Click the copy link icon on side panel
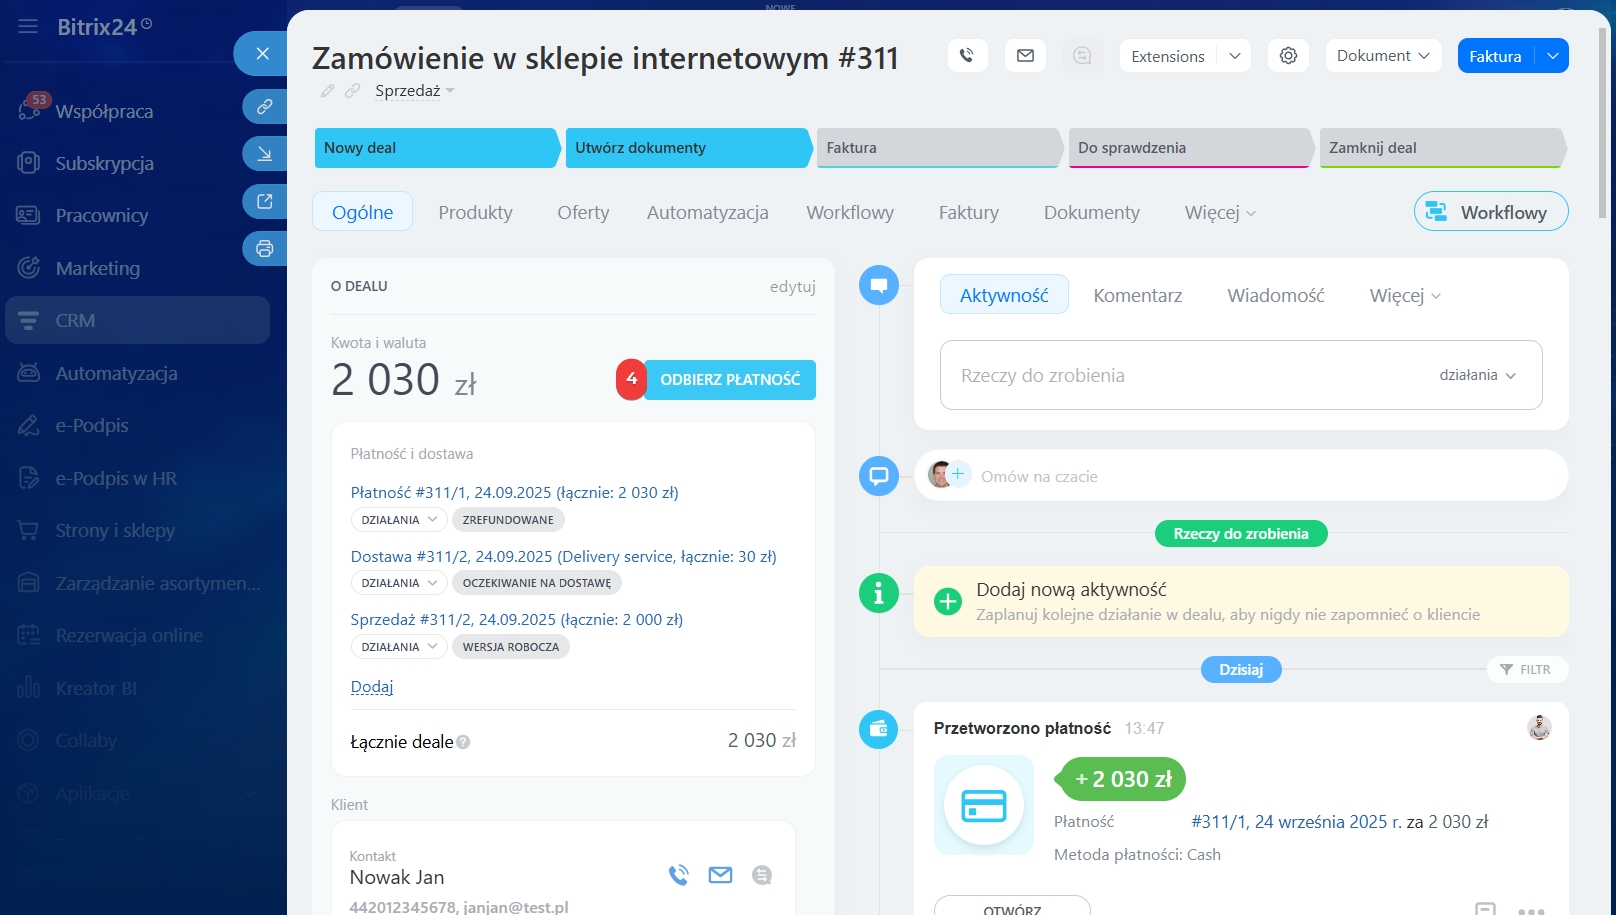1616x915 pixels. click(264, 106)
